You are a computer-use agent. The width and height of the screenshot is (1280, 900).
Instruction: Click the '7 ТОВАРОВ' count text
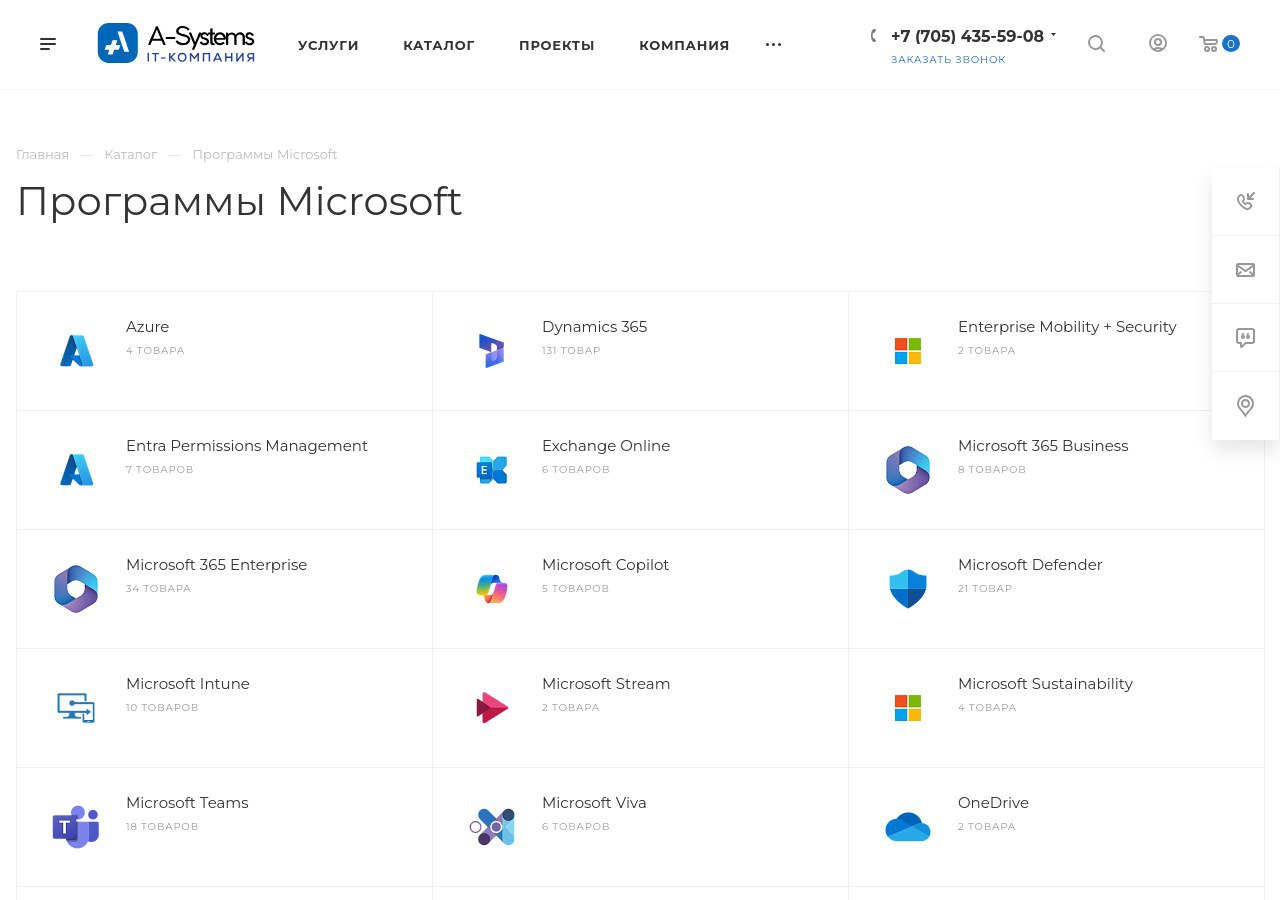160,470
